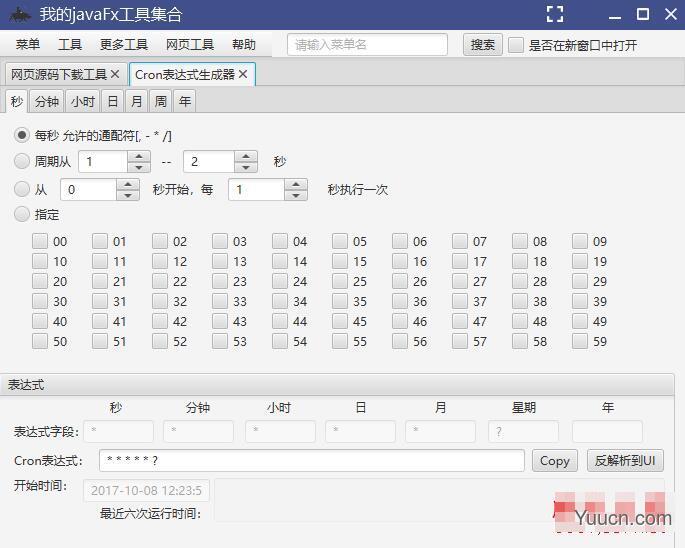
Task: Click the 秒 expression field
Action: 119,431
